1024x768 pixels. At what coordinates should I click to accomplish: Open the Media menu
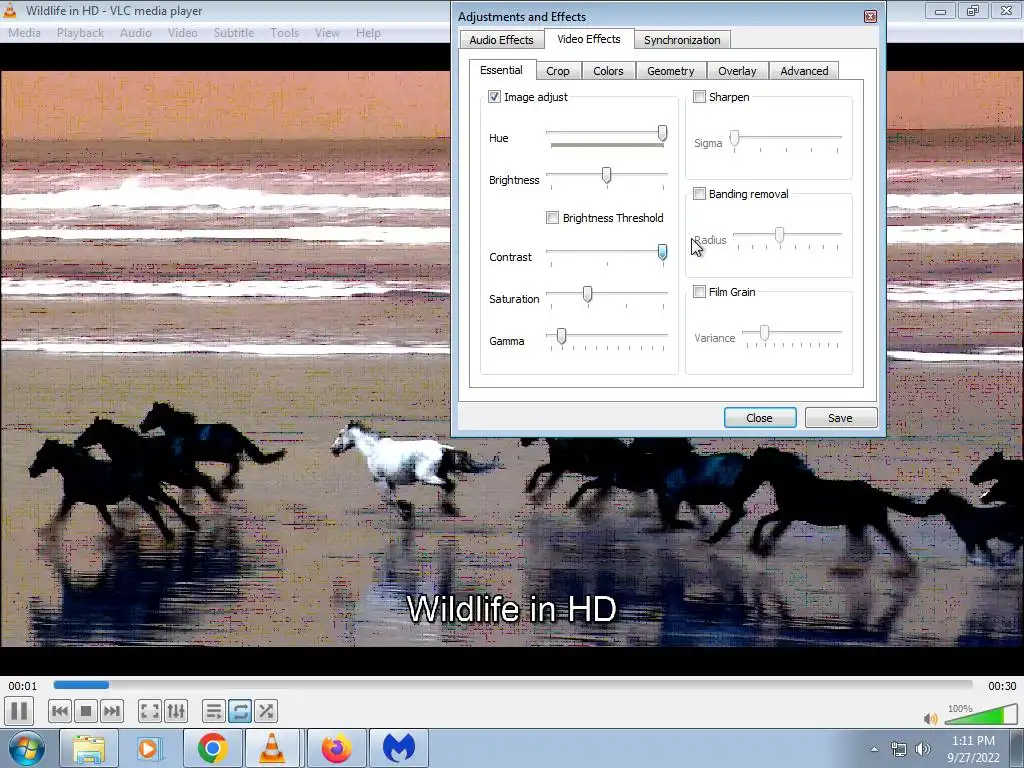point(24,33)
